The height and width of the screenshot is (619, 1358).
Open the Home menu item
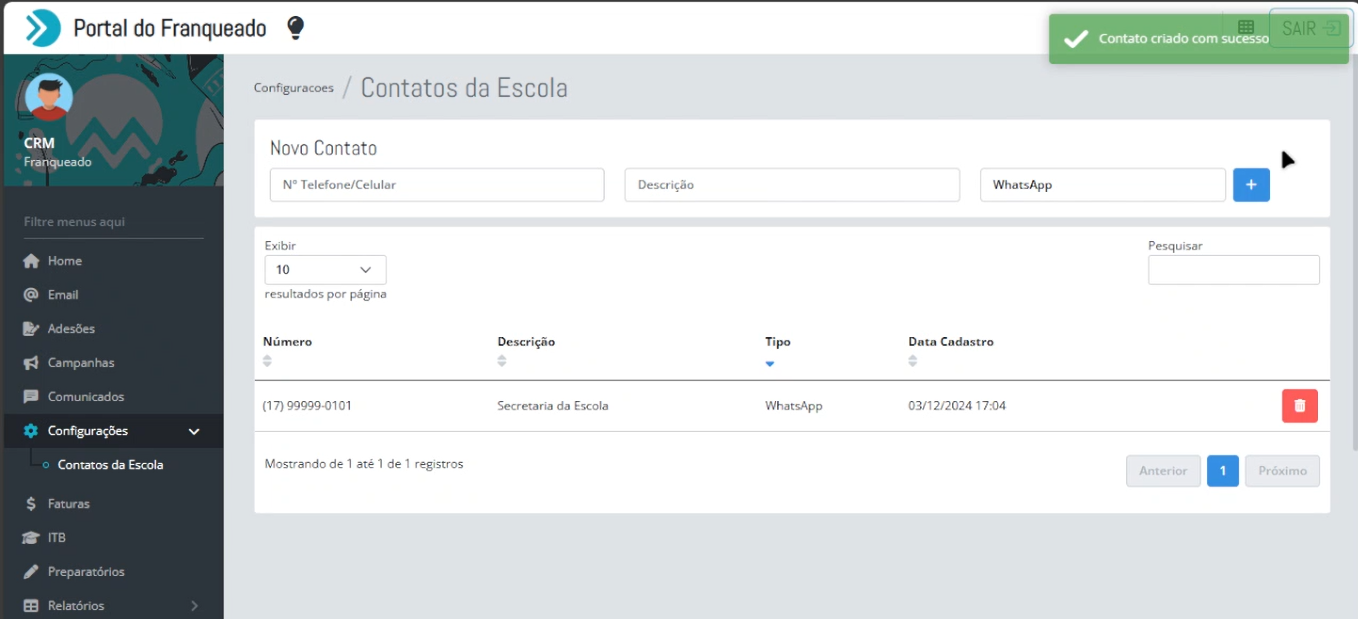click(65, 261)
